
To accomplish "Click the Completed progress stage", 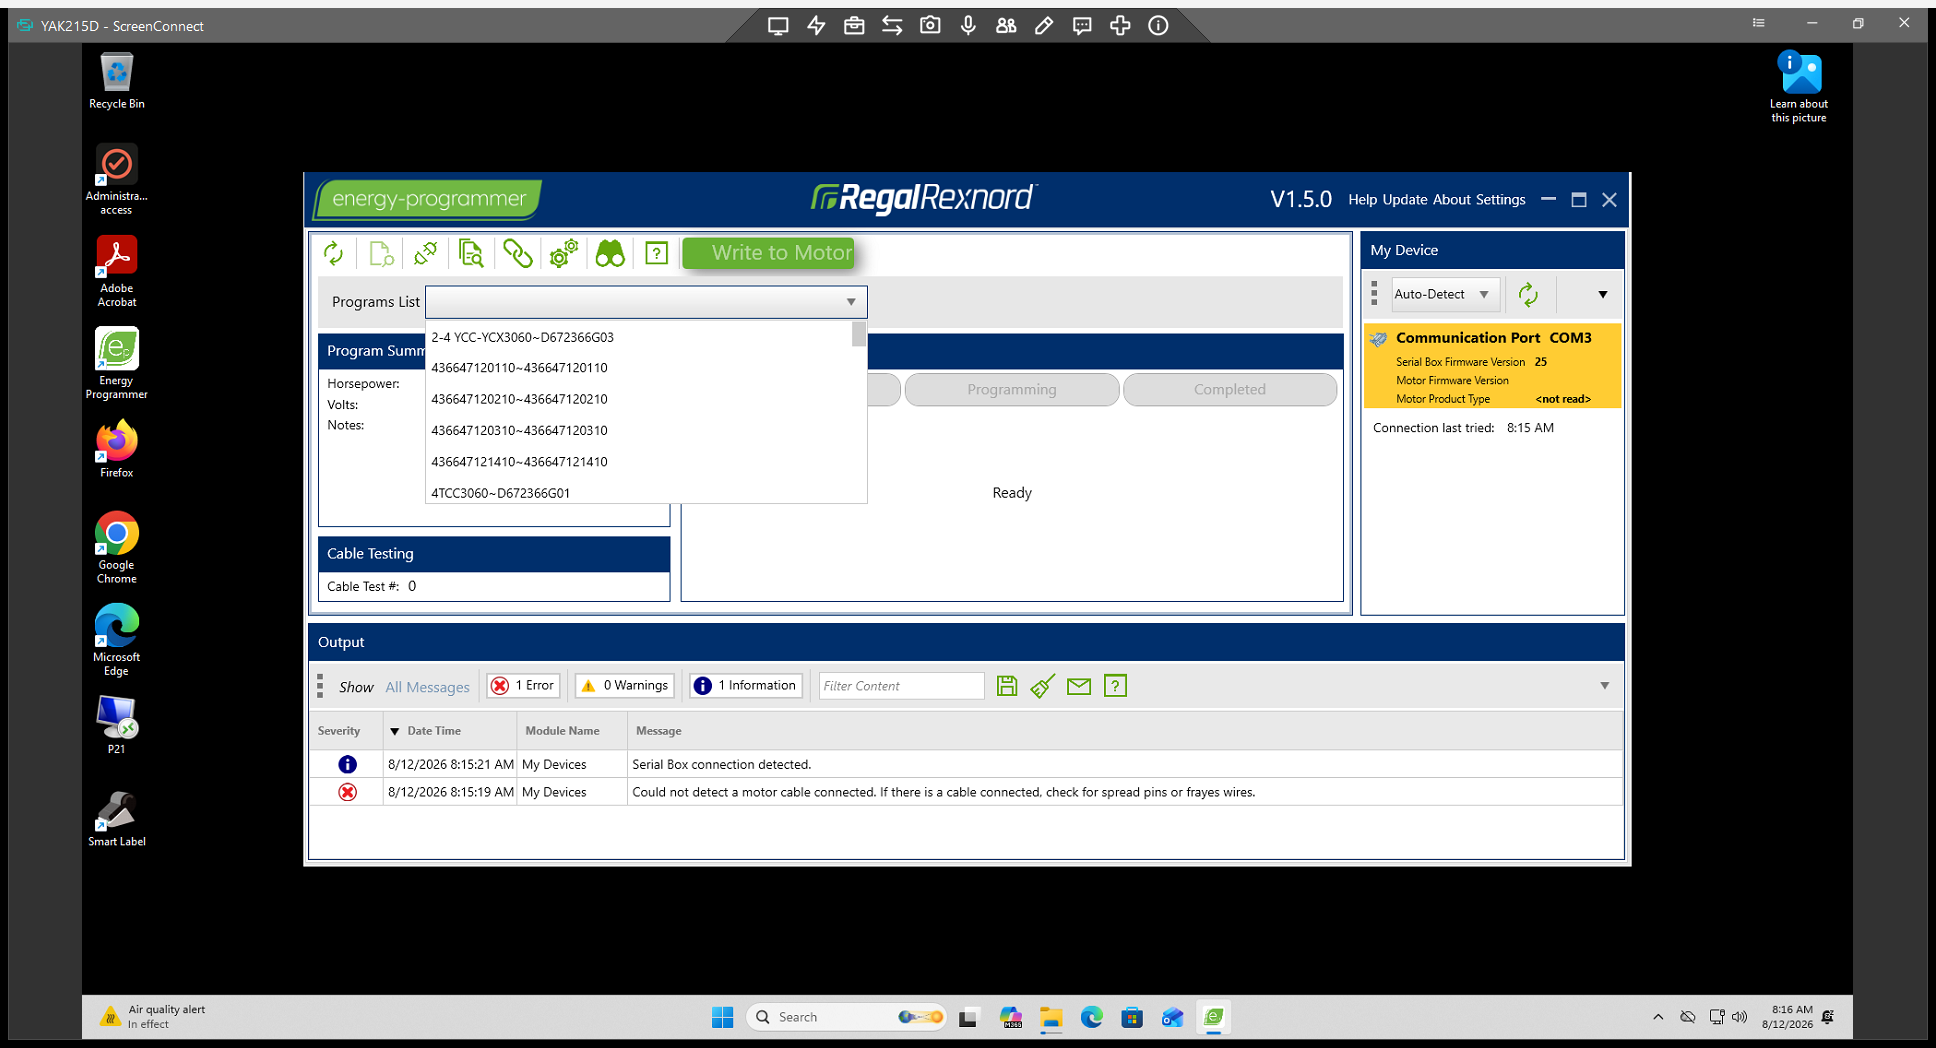I will click(1229, 390).
